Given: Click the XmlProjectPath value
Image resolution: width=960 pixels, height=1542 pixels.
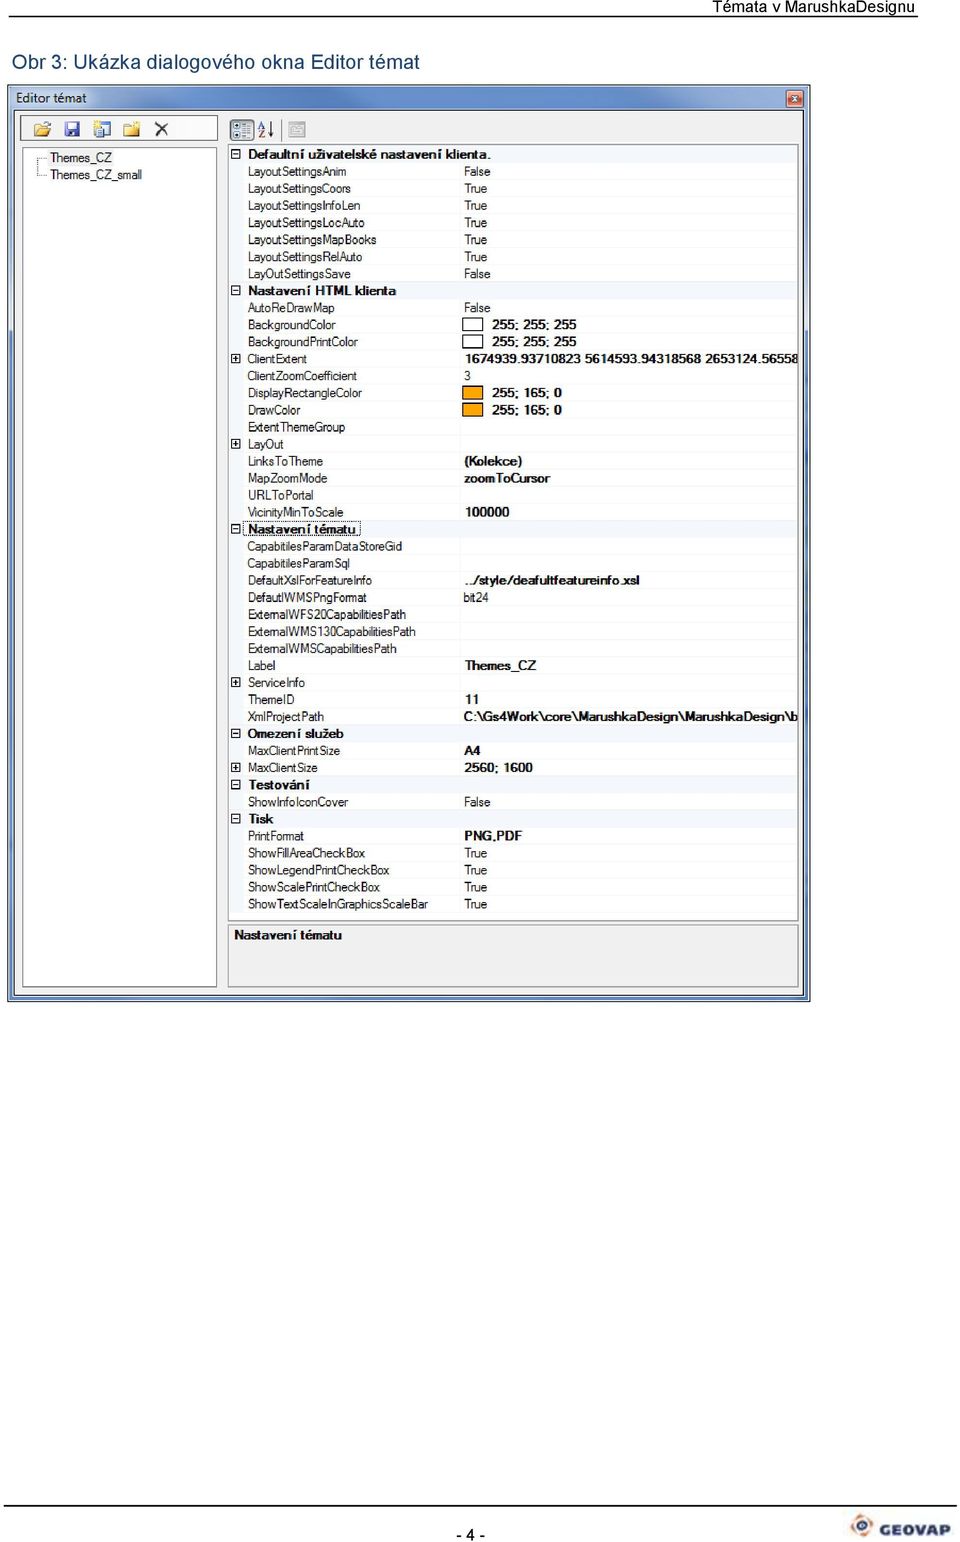Looking at the screenshot, I should 630,716.
